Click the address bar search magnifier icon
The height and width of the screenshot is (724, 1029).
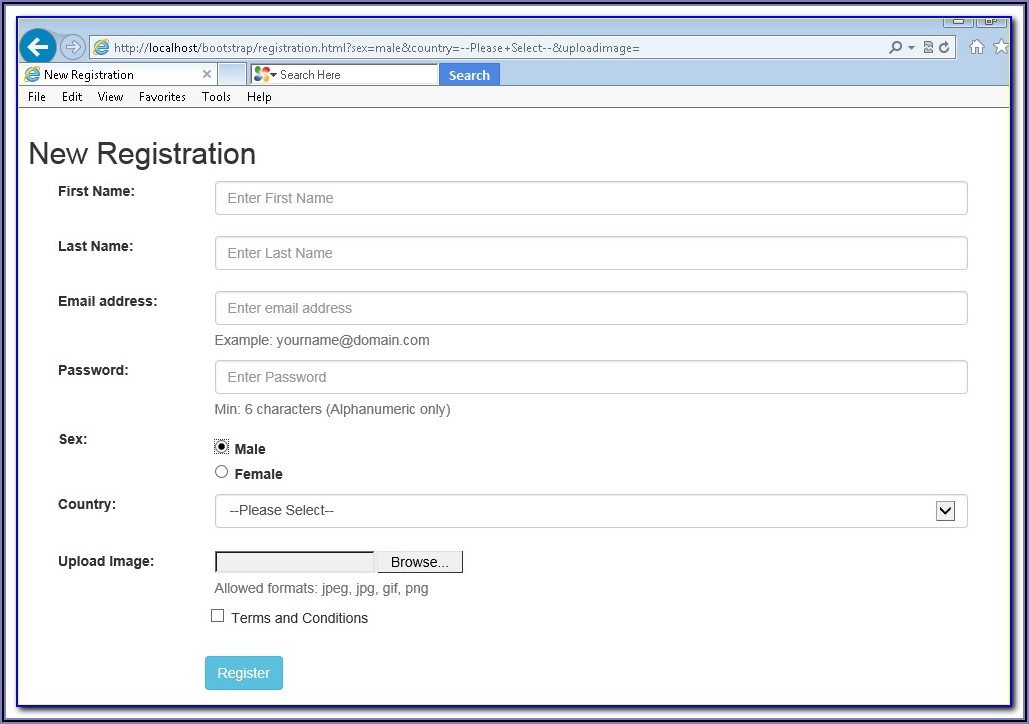tap(895, 47)
